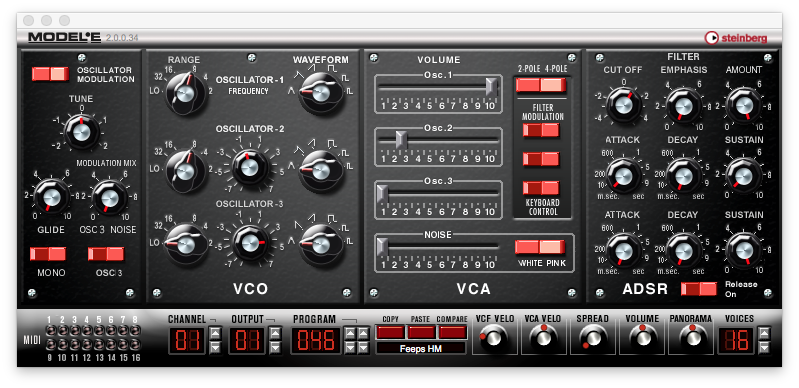Click the Oscillator-2 range knob

pyautogui.click(x=185, y=171)
